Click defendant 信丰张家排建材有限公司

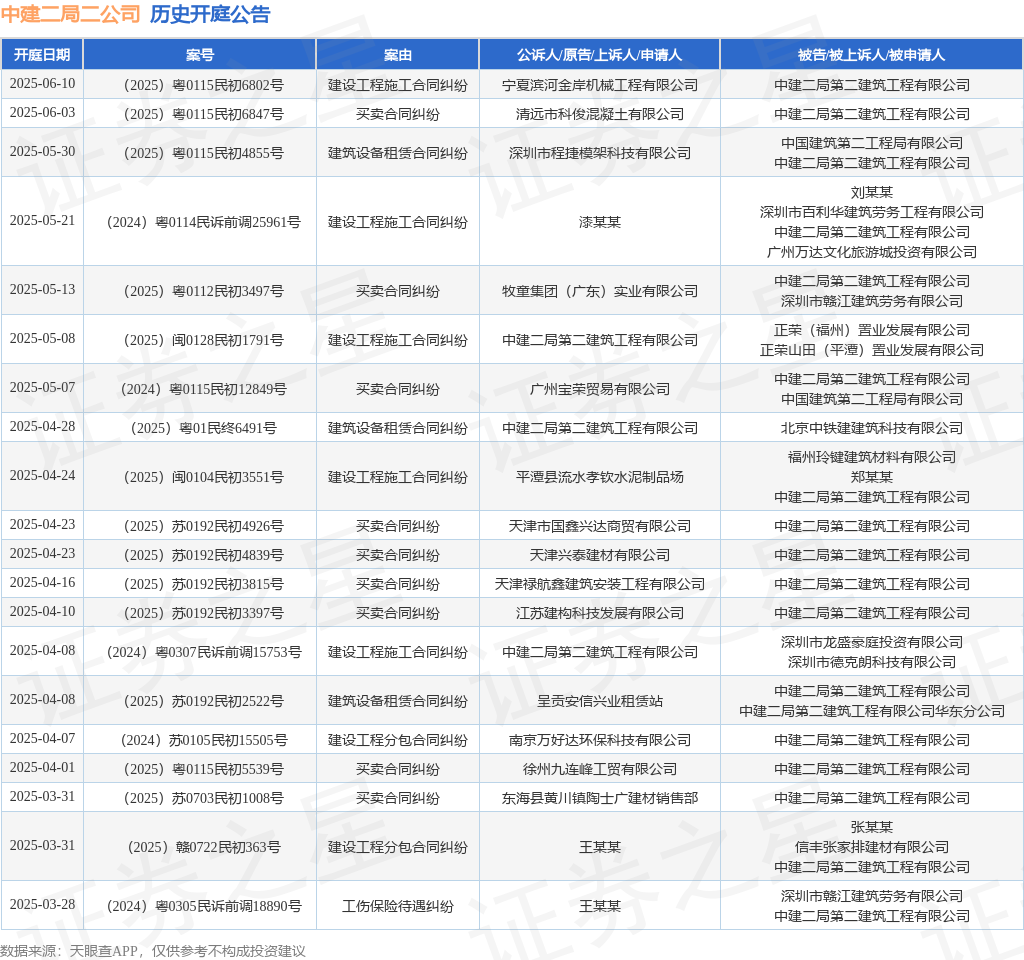tap(871, 847)
